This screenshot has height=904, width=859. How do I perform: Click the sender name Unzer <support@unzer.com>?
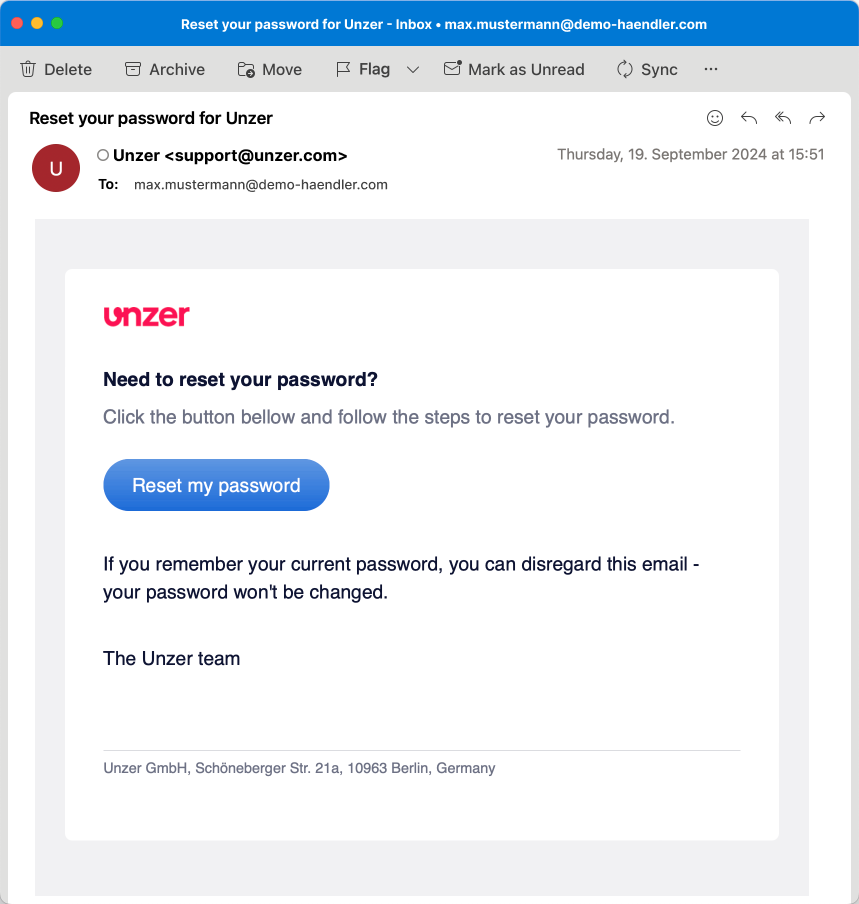click(x=230, y=155)
